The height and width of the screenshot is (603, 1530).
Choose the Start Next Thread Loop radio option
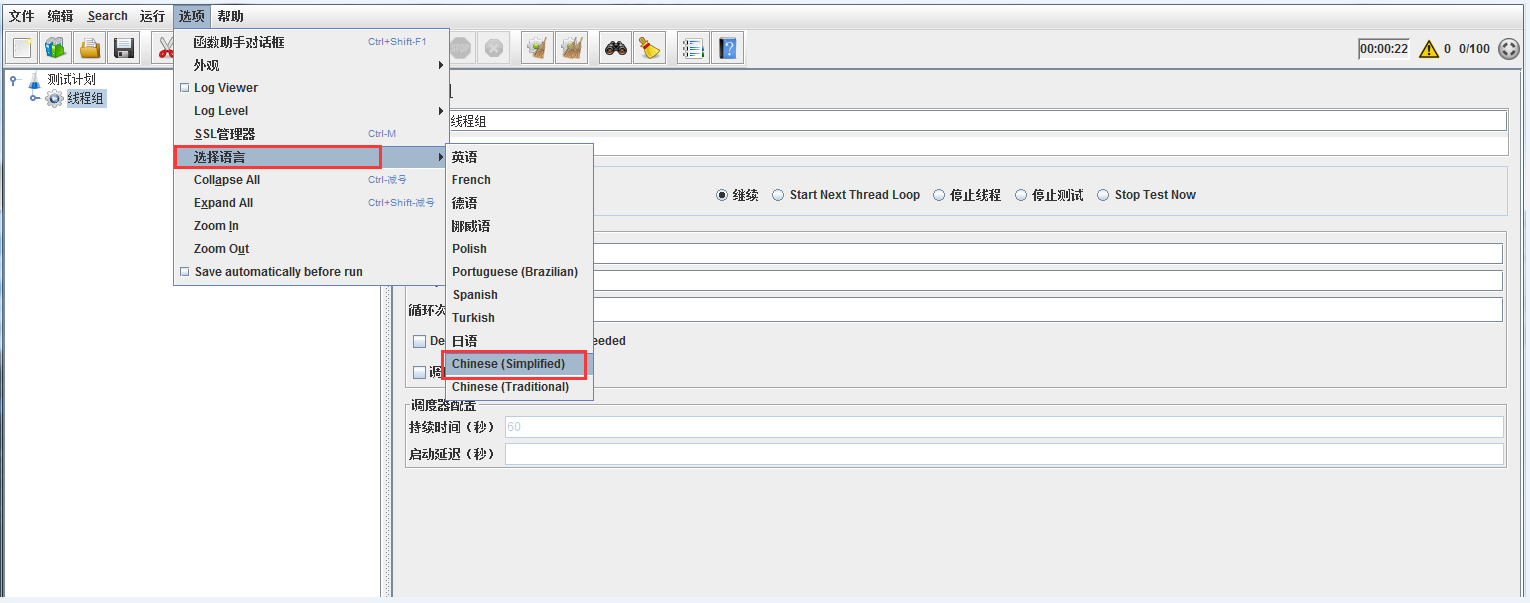coord(778,194)
